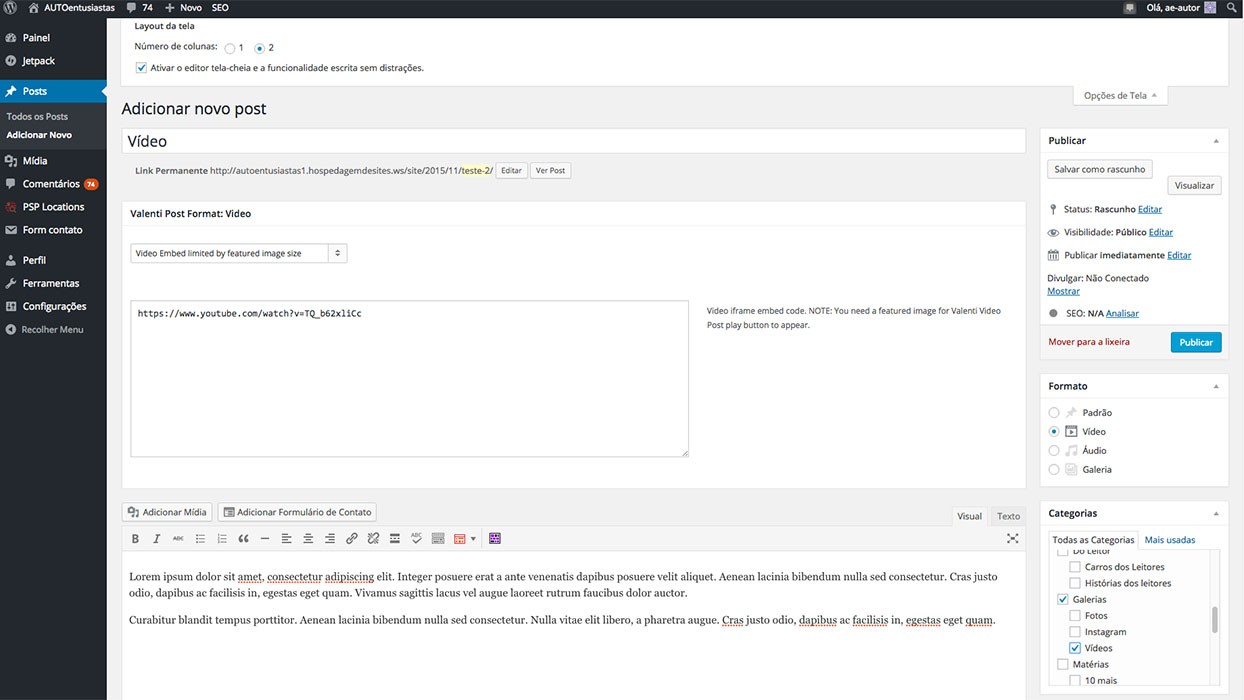The image size is (1244, 700).
Task: Click the post title field
Action: click(x=573, y=142)
